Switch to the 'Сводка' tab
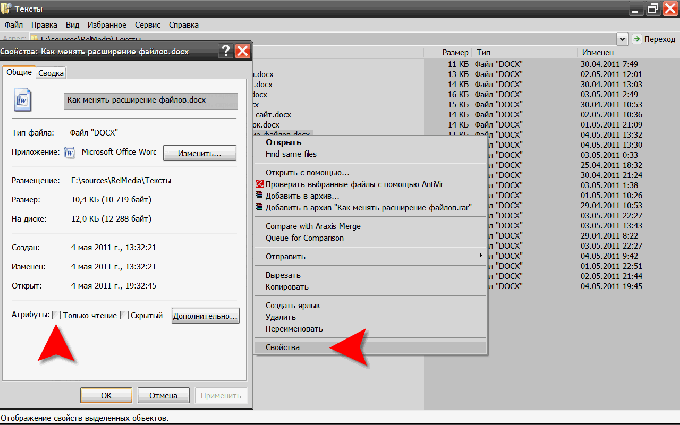 tap(51, 73)
